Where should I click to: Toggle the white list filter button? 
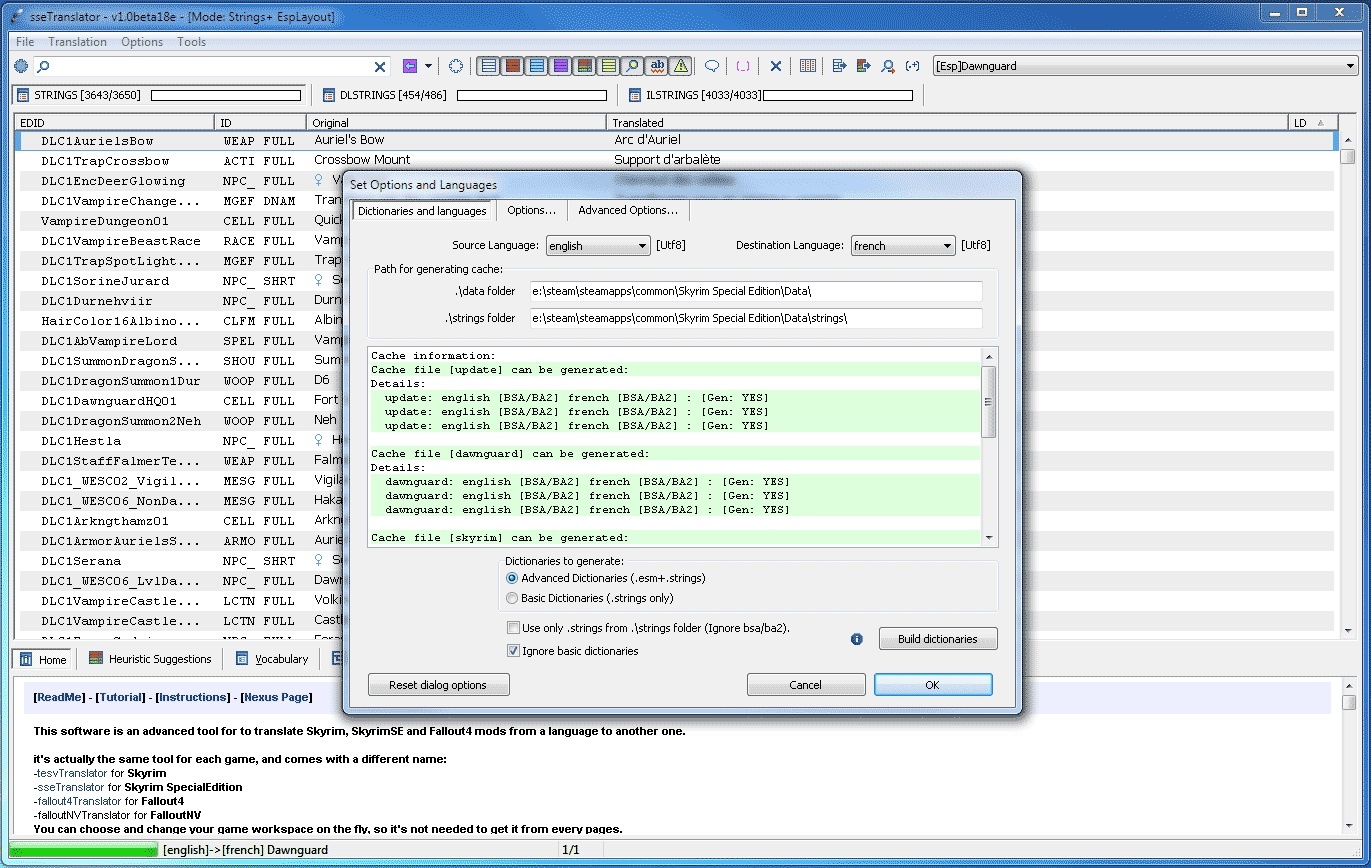(x=488, y=66)
